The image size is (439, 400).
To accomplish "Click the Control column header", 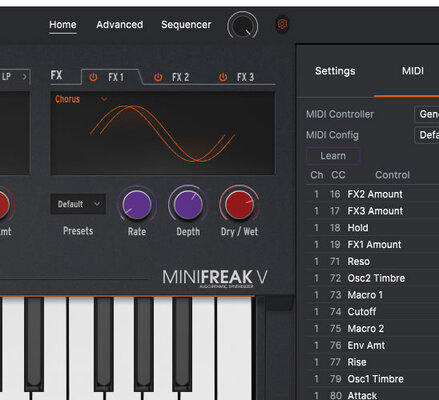I will click(x=392, y=175).
